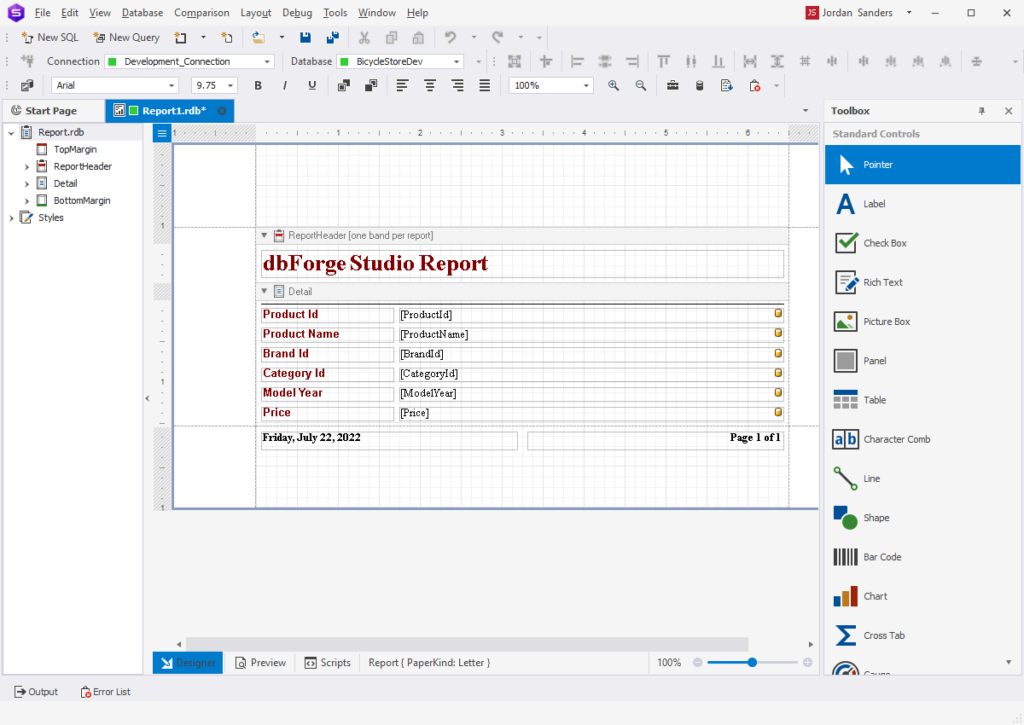Click the New SQL toolbar icon
The image size is (1024, 725).
coord(49,37)
